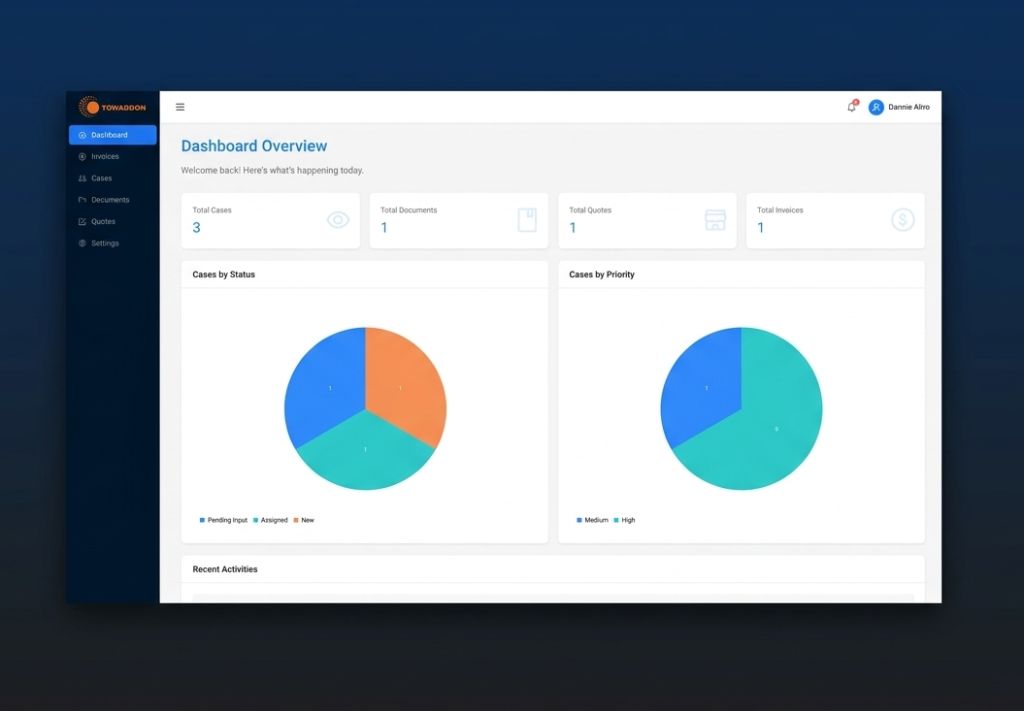
Task: Toggle the Medium legend item
Action: pos(592,520)
